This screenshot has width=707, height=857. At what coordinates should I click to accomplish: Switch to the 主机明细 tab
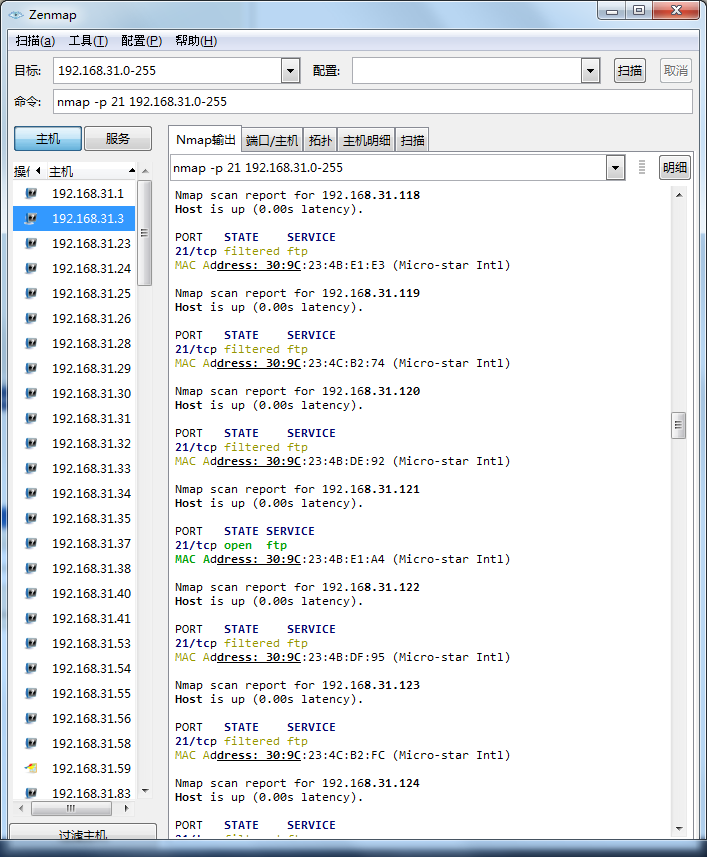pyautogui.click(x=367, y=141)
